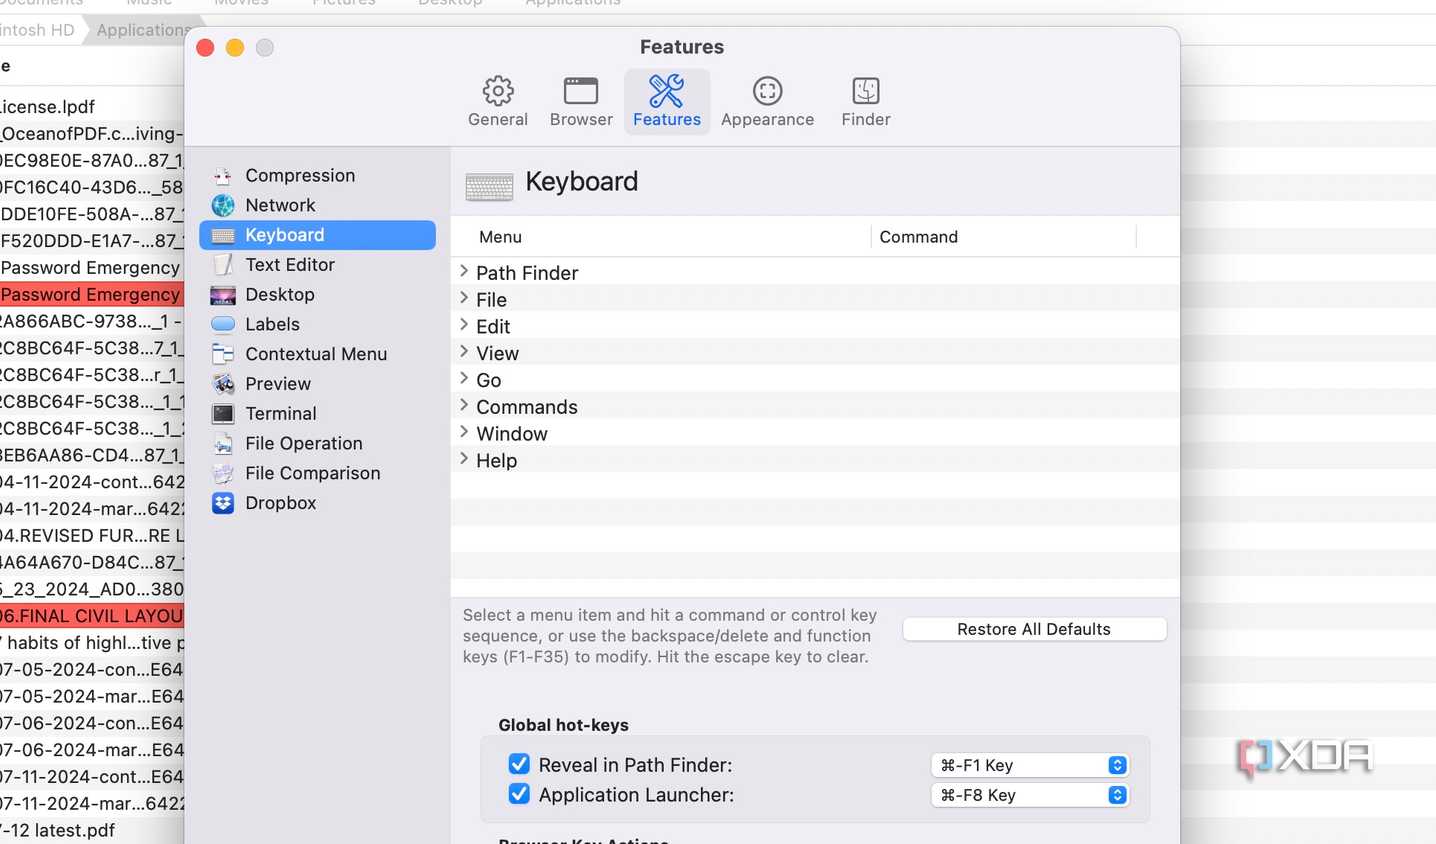Disable the Reveal in Path Finder checkbox
Screen dimensions: 1436x844
click(519, 764)
